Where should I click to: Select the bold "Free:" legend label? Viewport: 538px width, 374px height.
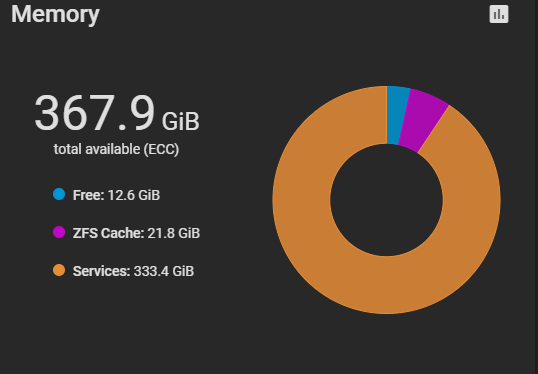pos(88,195)
